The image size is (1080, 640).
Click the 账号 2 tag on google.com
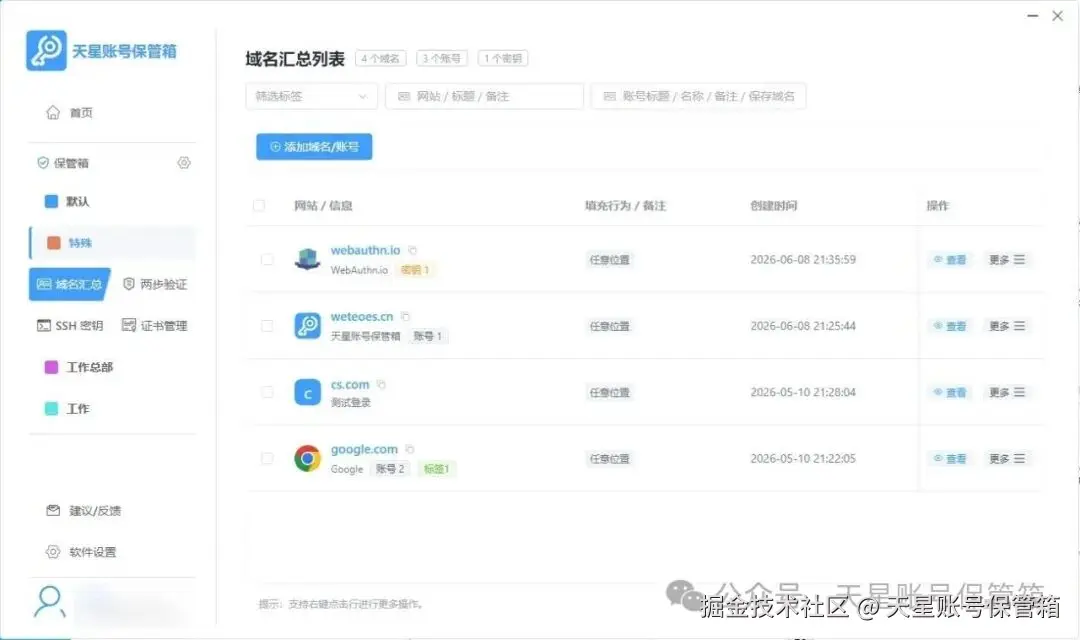point(390,469)
